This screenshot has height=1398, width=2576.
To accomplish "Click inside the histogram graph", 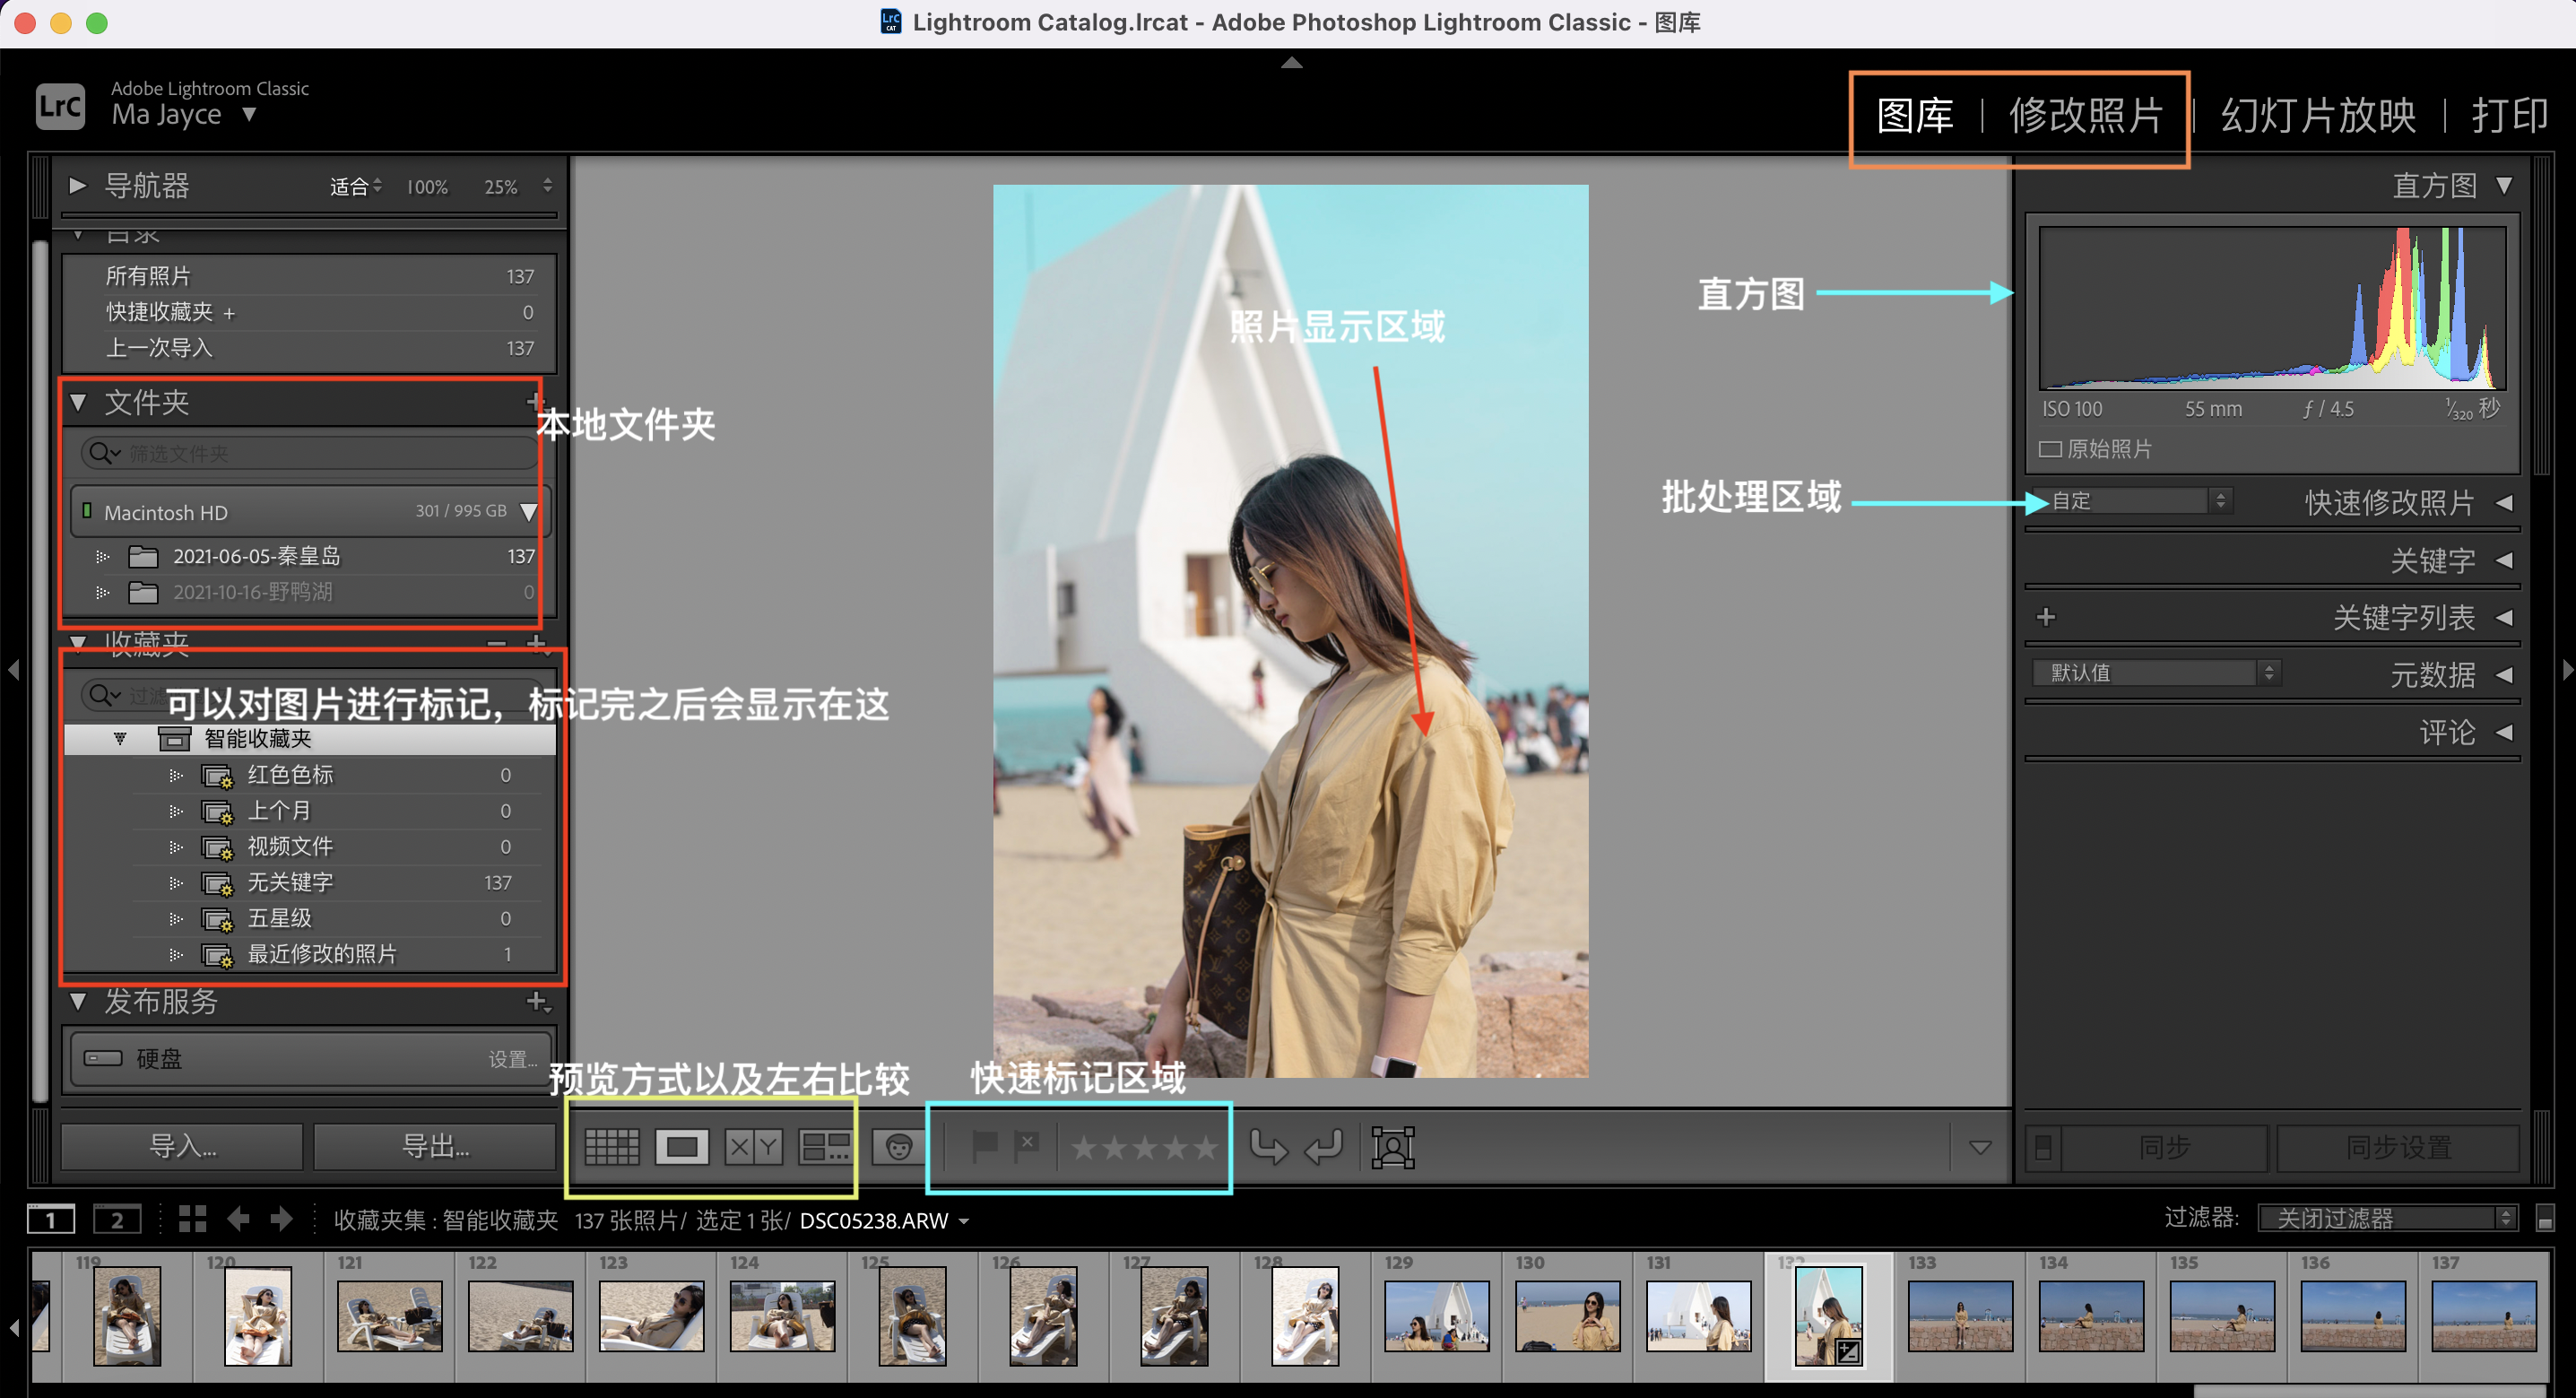I will pyautogui.click(x=2271, y=308).
